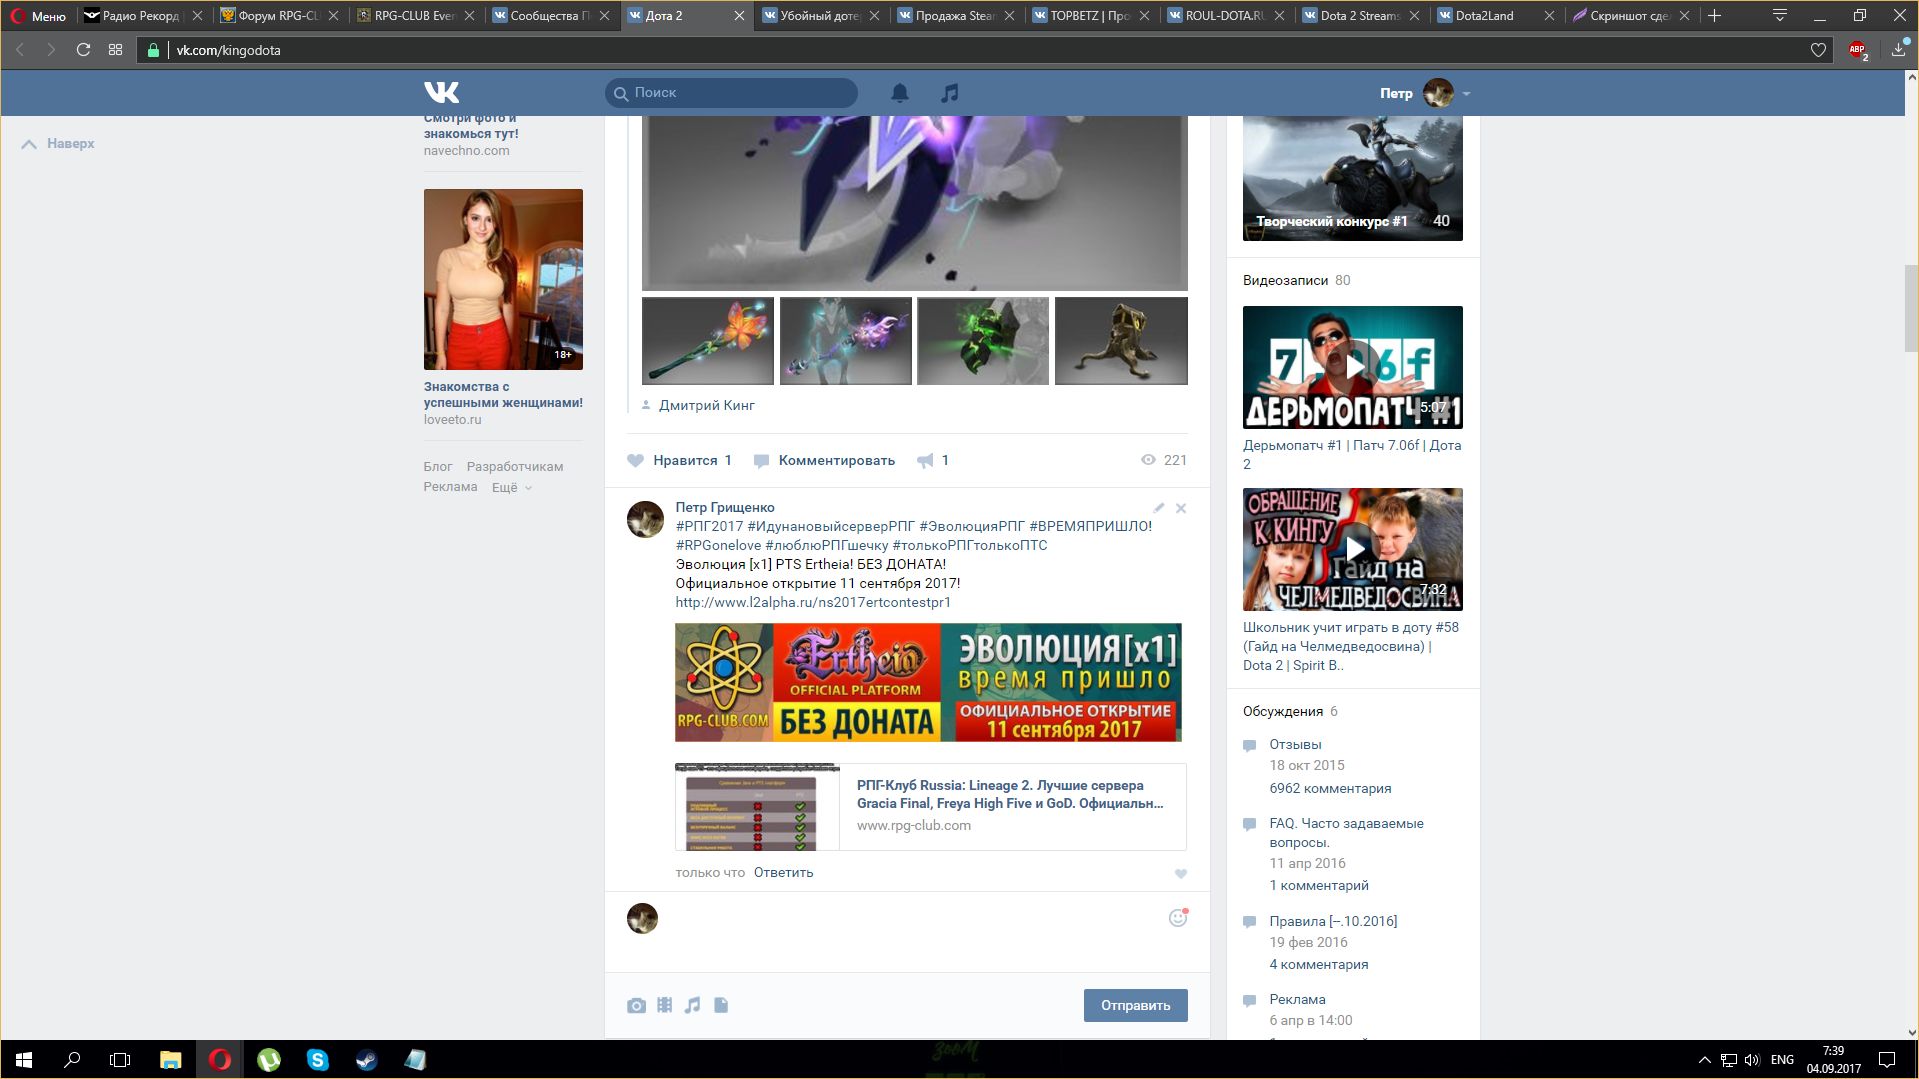Open the music note icon in VK header
Viewport: 1919px width, 1079px height.
[x=949, y=93]
